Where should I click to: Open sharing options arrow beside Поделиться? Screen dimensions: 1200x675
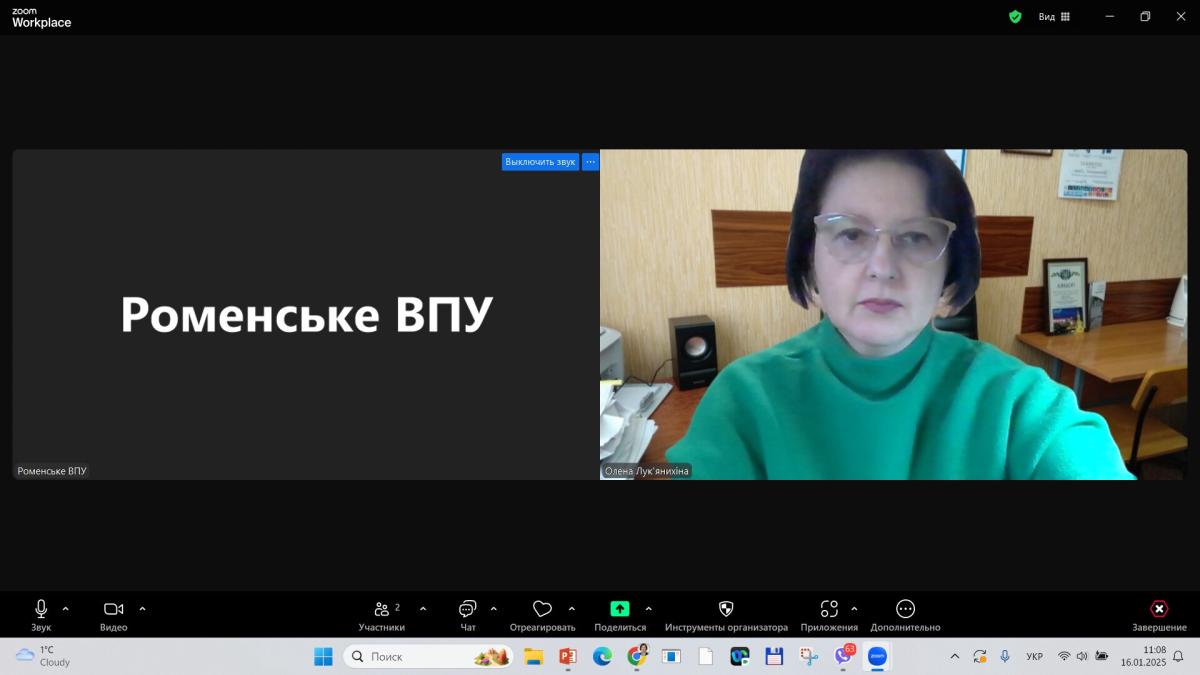coord(649,608)
